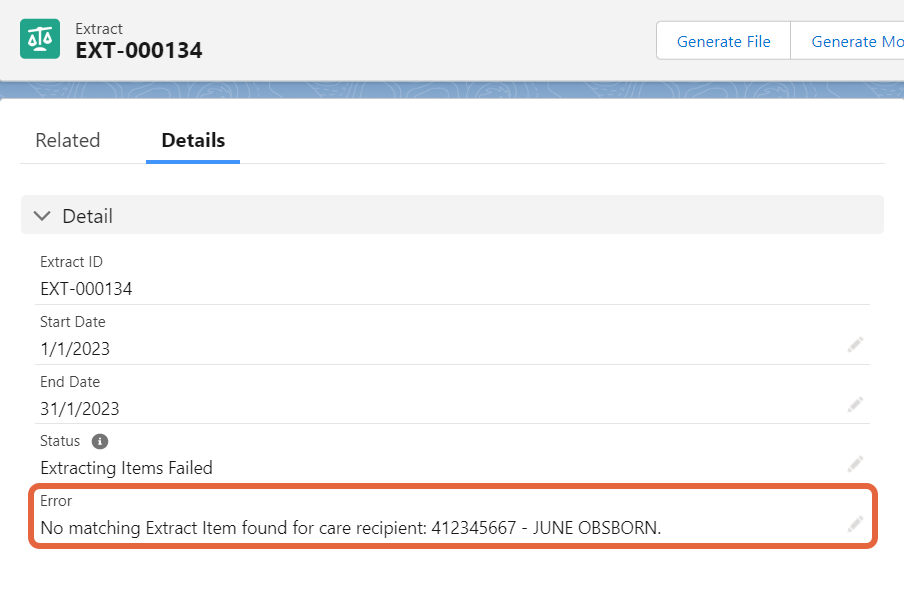This screenshot has width=904, height=591.
Task: Collapse the Detail section chevron
Action: [42, 216]
